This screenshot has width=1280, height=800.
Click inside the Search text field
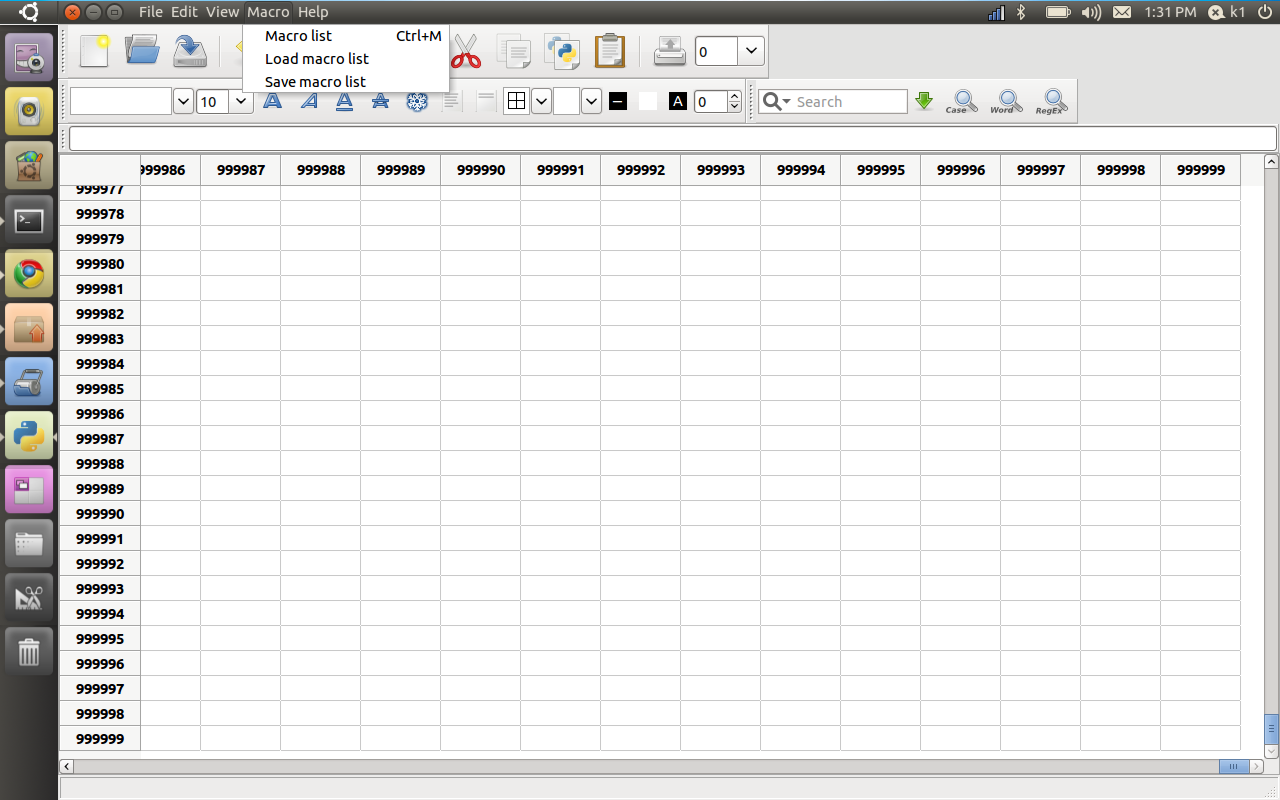pyautogui.click(x=848, y=101)
